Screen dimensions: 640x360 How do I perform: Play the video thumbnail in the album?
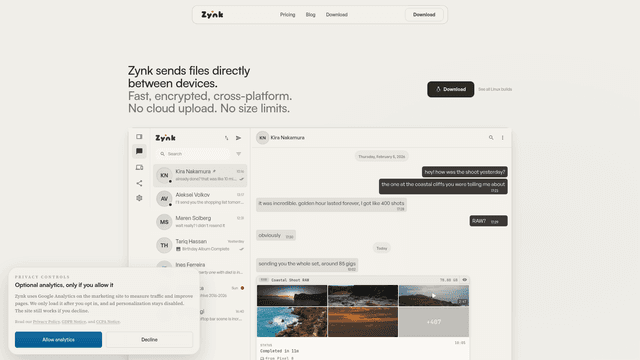pos(434,296)
